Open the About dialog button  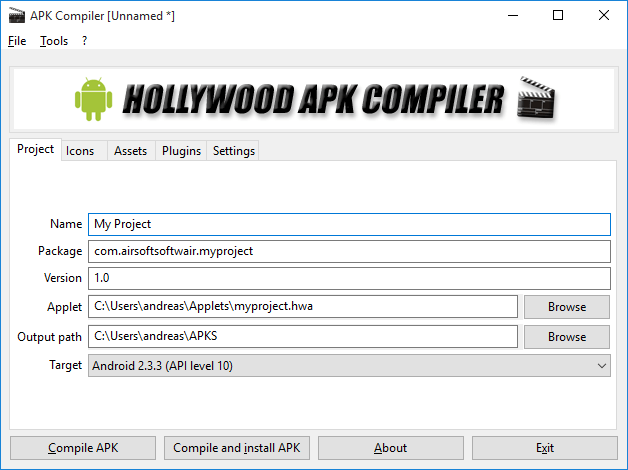390,448
